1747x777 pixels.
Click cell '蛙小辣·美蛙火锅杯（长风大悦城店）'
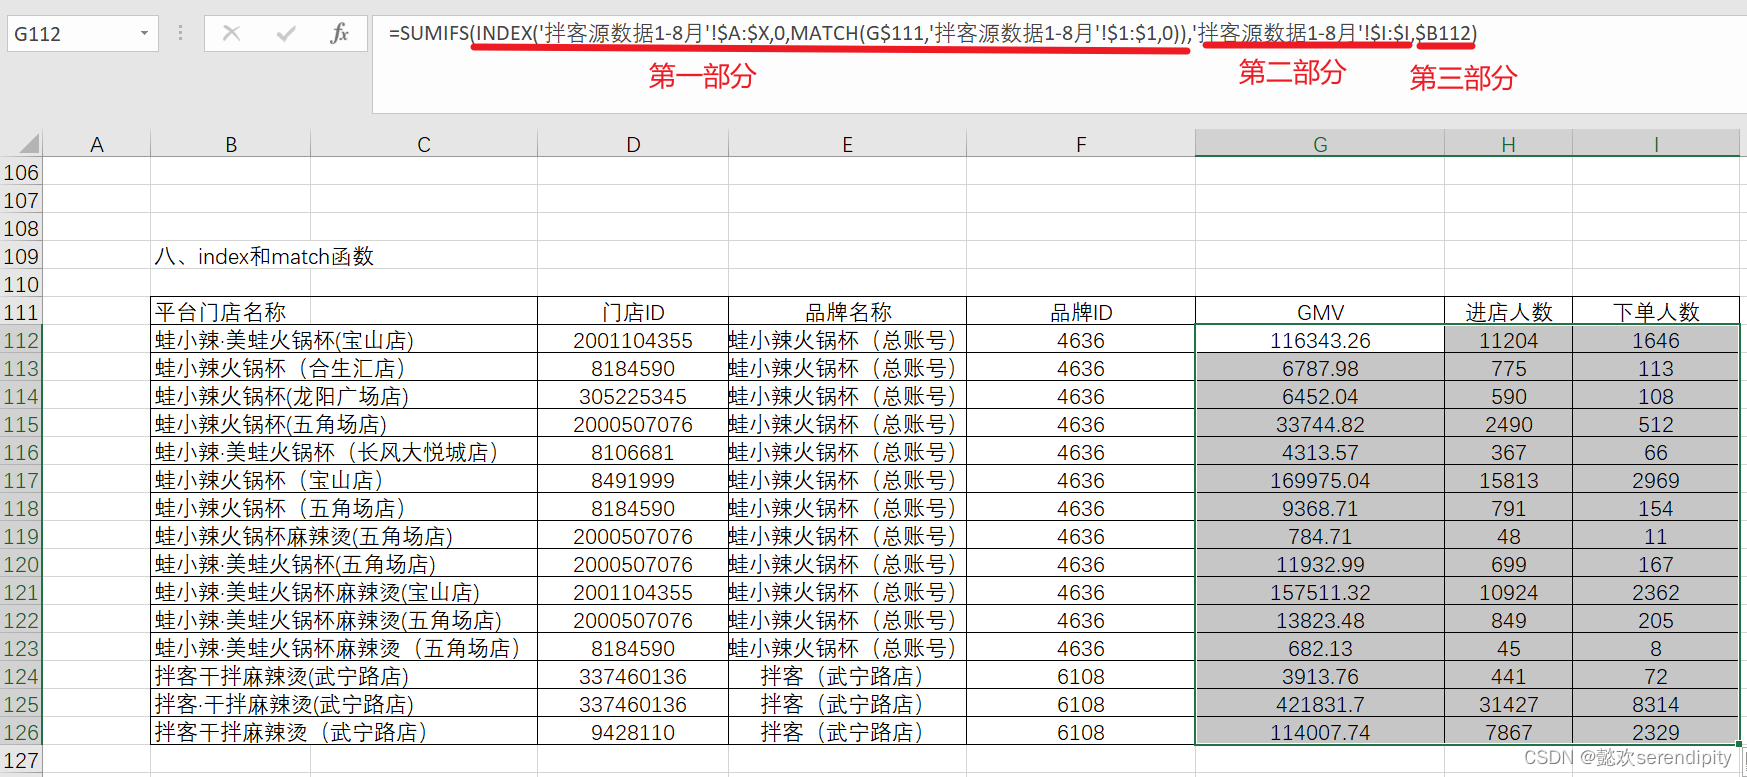click(344, 452)
